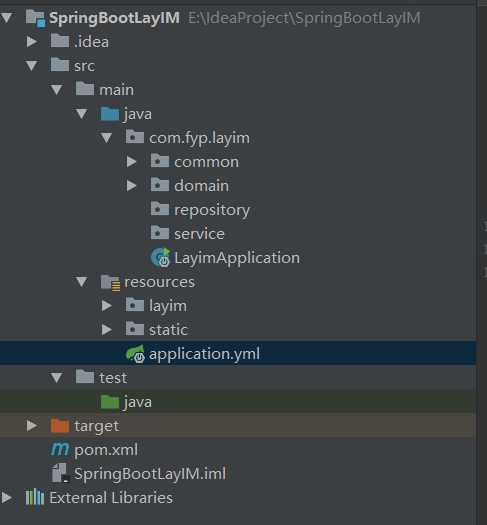487x525 pixels.
Task: Select the java label under main
Action: [x=138, y=115]
